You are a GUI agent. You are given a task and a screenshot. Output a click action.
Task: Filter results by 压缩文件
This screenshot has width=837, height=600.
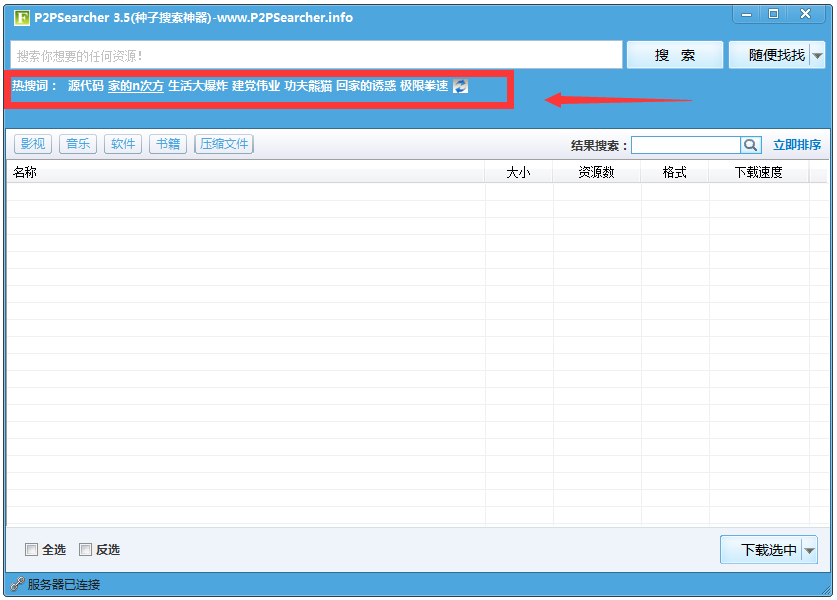[x=224, y=144]
